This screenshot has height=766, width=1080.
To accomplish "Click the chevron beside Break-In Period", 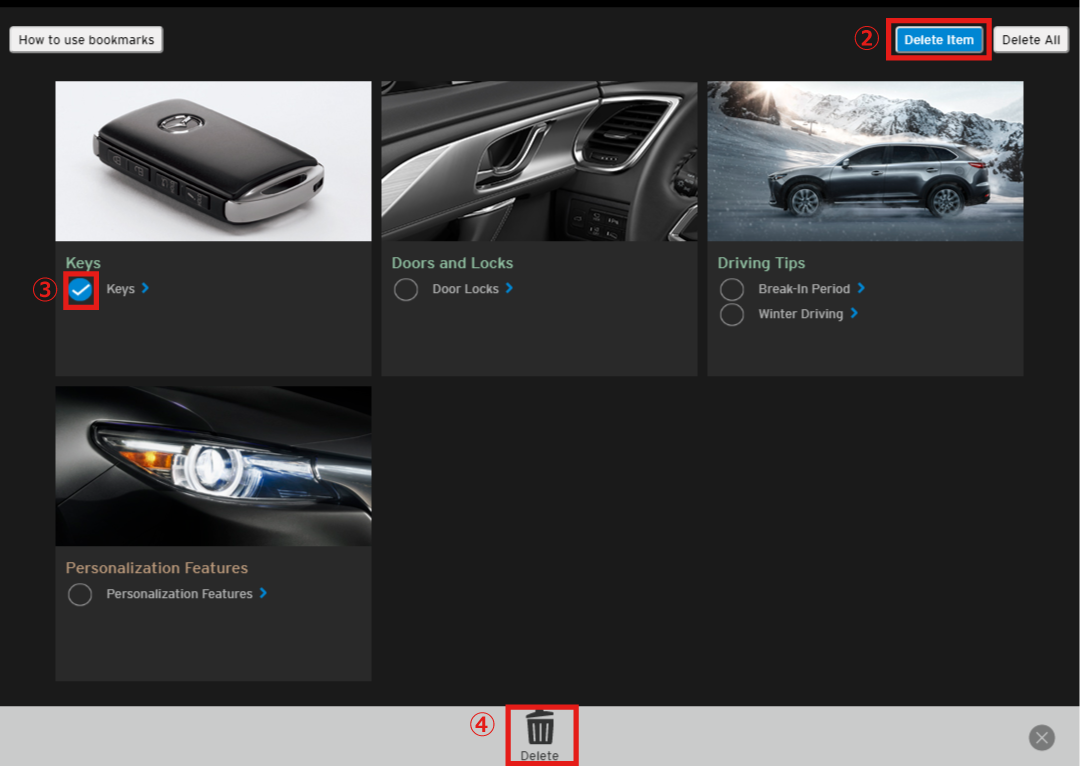I will pyautogui.click(x=861, y=288).
